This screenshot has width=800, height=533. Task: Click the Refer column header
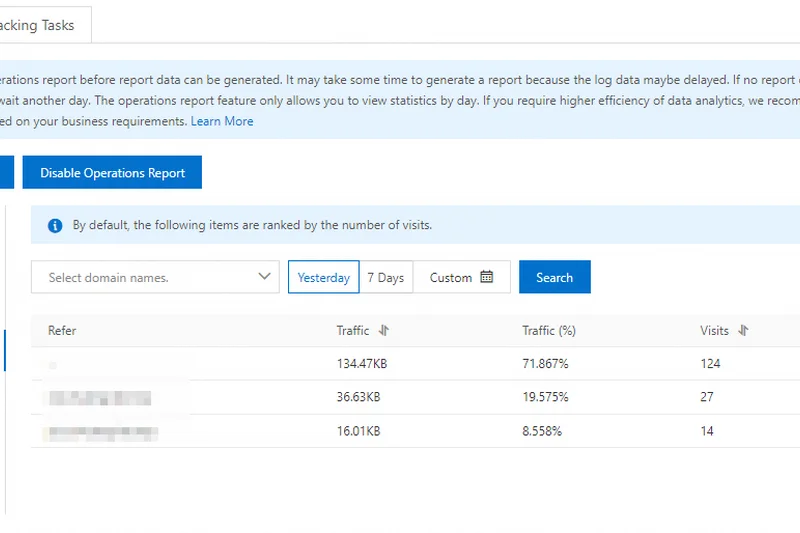62,331
